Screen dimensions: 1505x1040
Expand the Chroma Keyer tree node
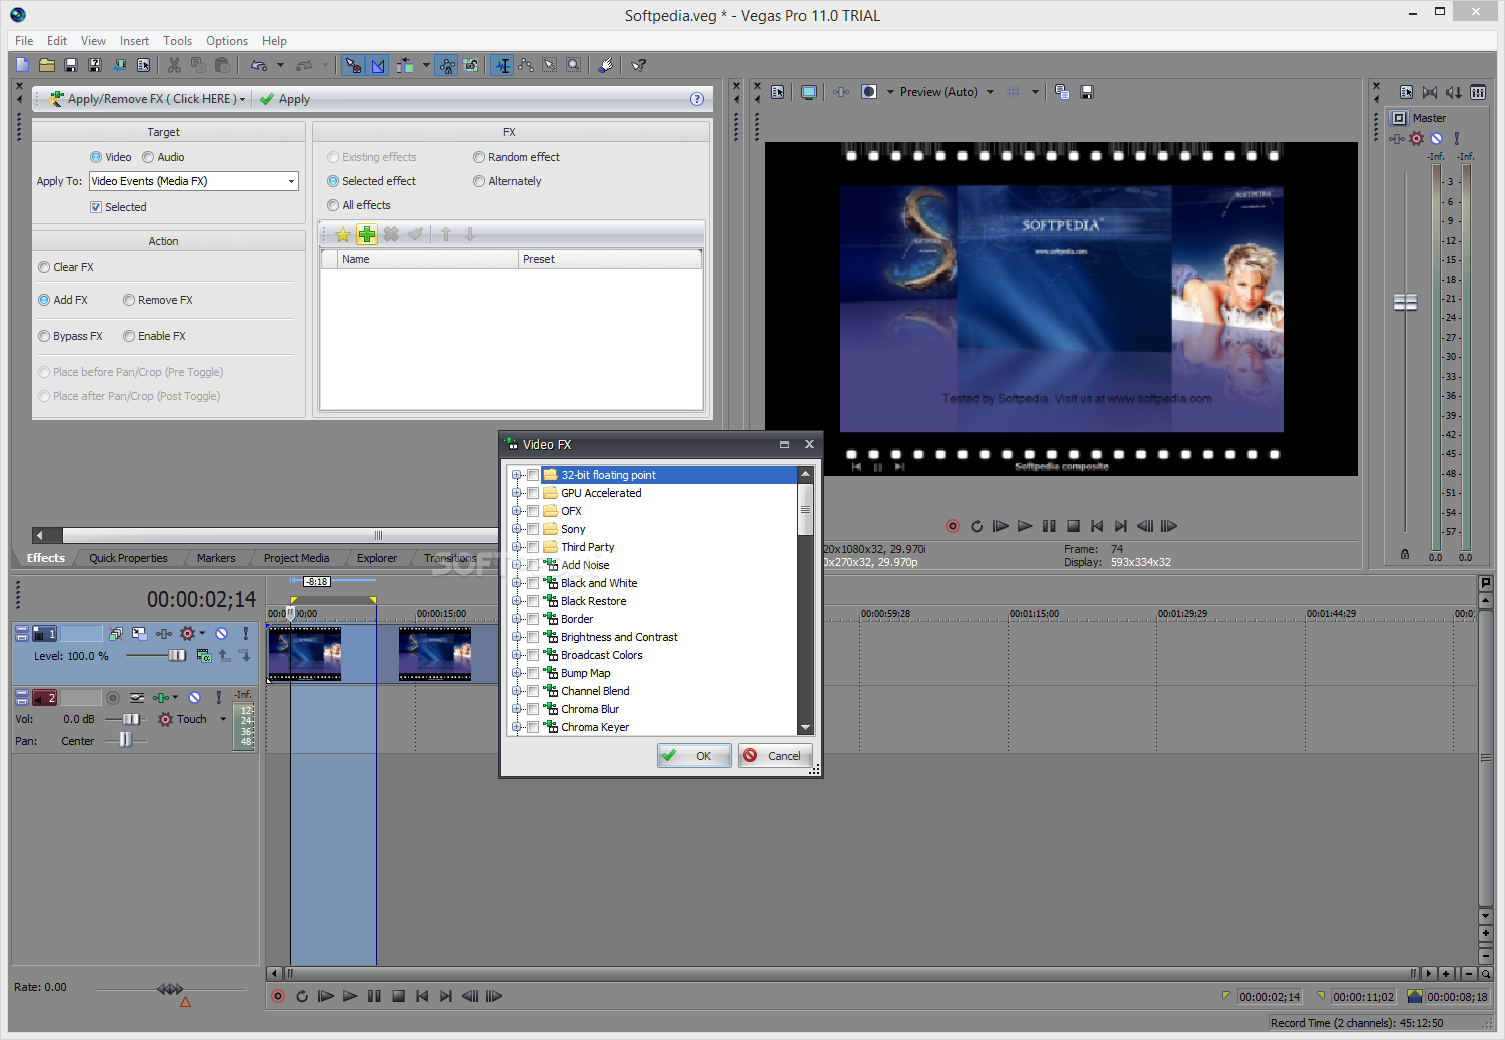(x=516, y=727)
